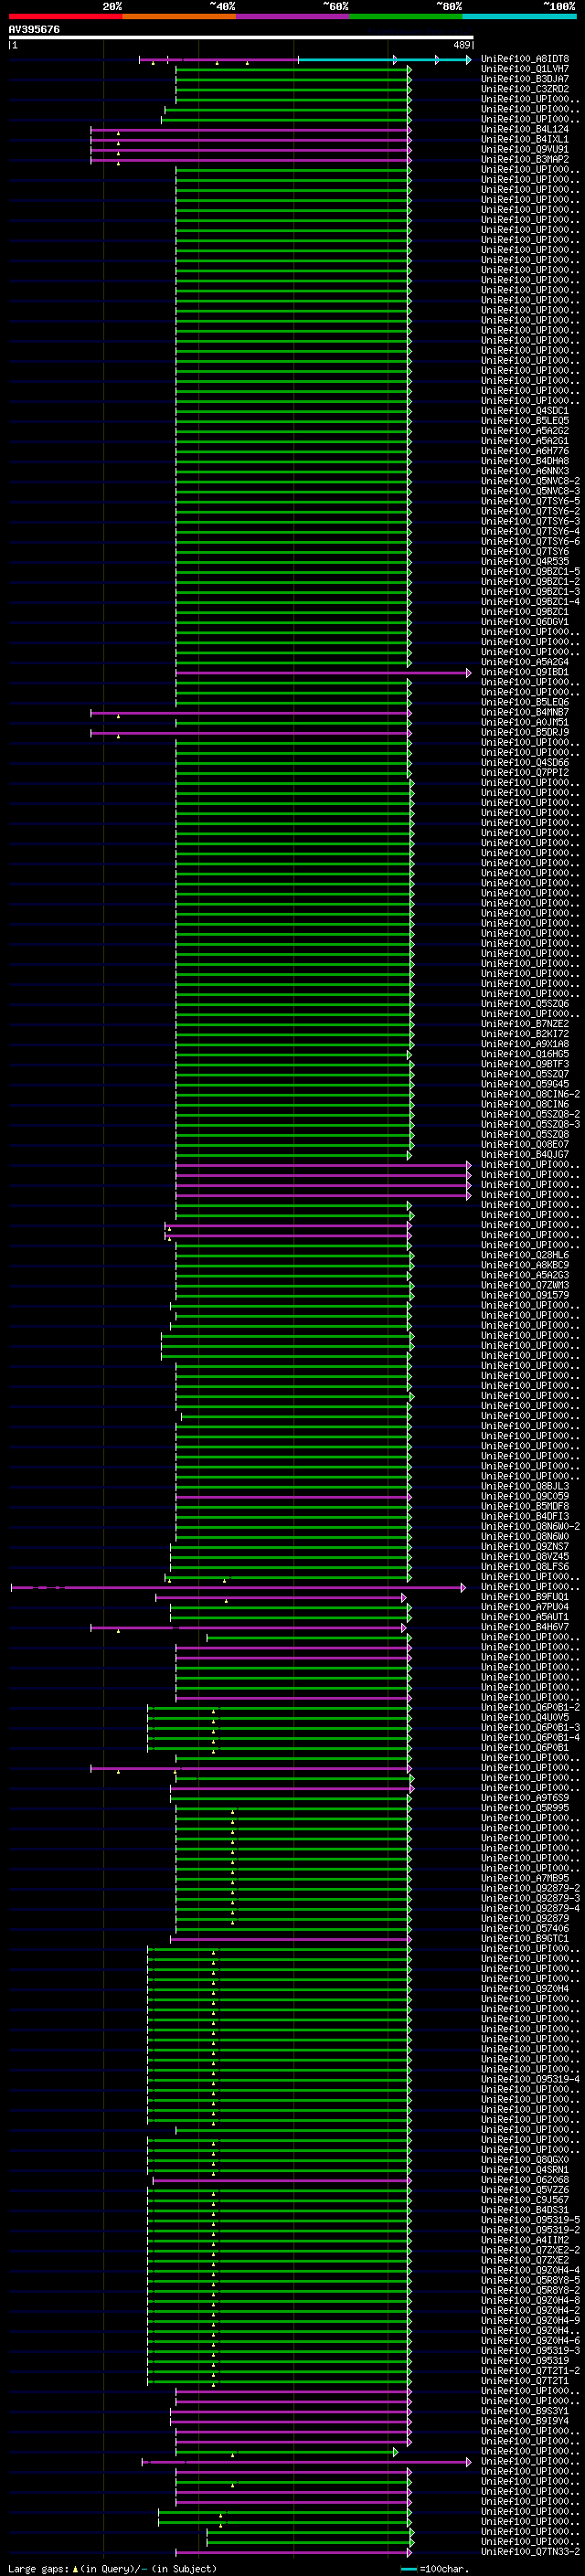Select hit label UniRef100_Q7TSY6-5

click(530, 501)
